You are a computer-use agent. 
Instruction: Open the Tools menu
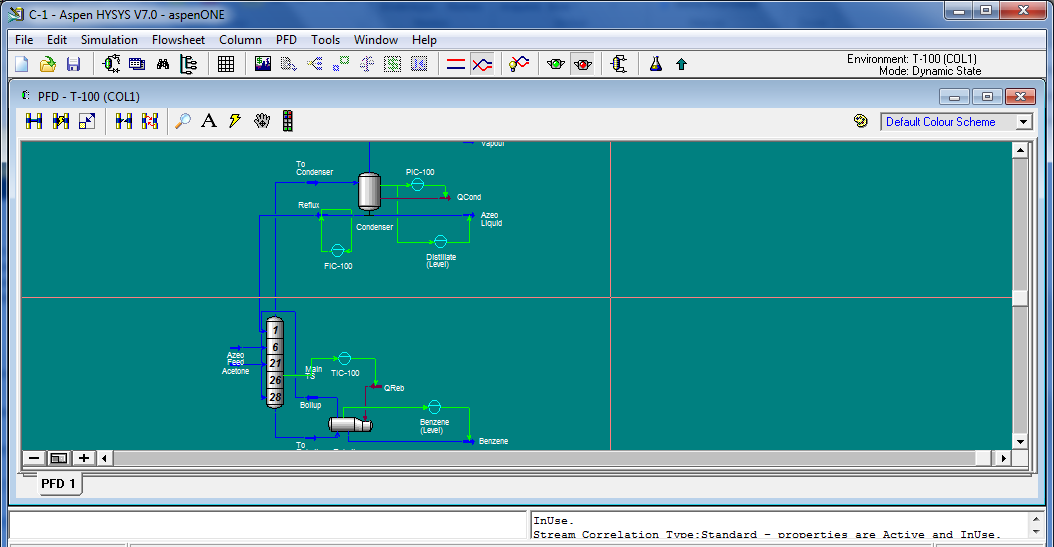pyautogui.click(x=325, y=40)
